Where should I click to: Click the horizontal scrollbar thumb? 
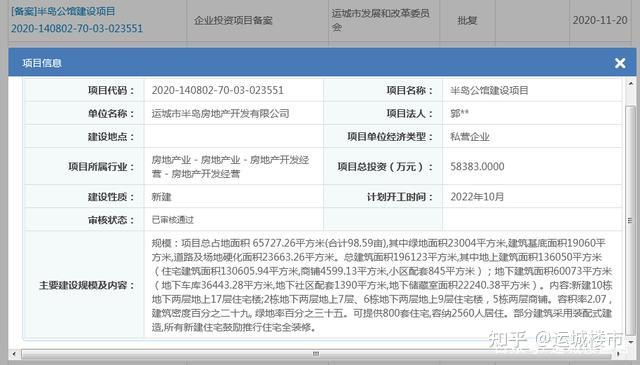coord(316,354)
